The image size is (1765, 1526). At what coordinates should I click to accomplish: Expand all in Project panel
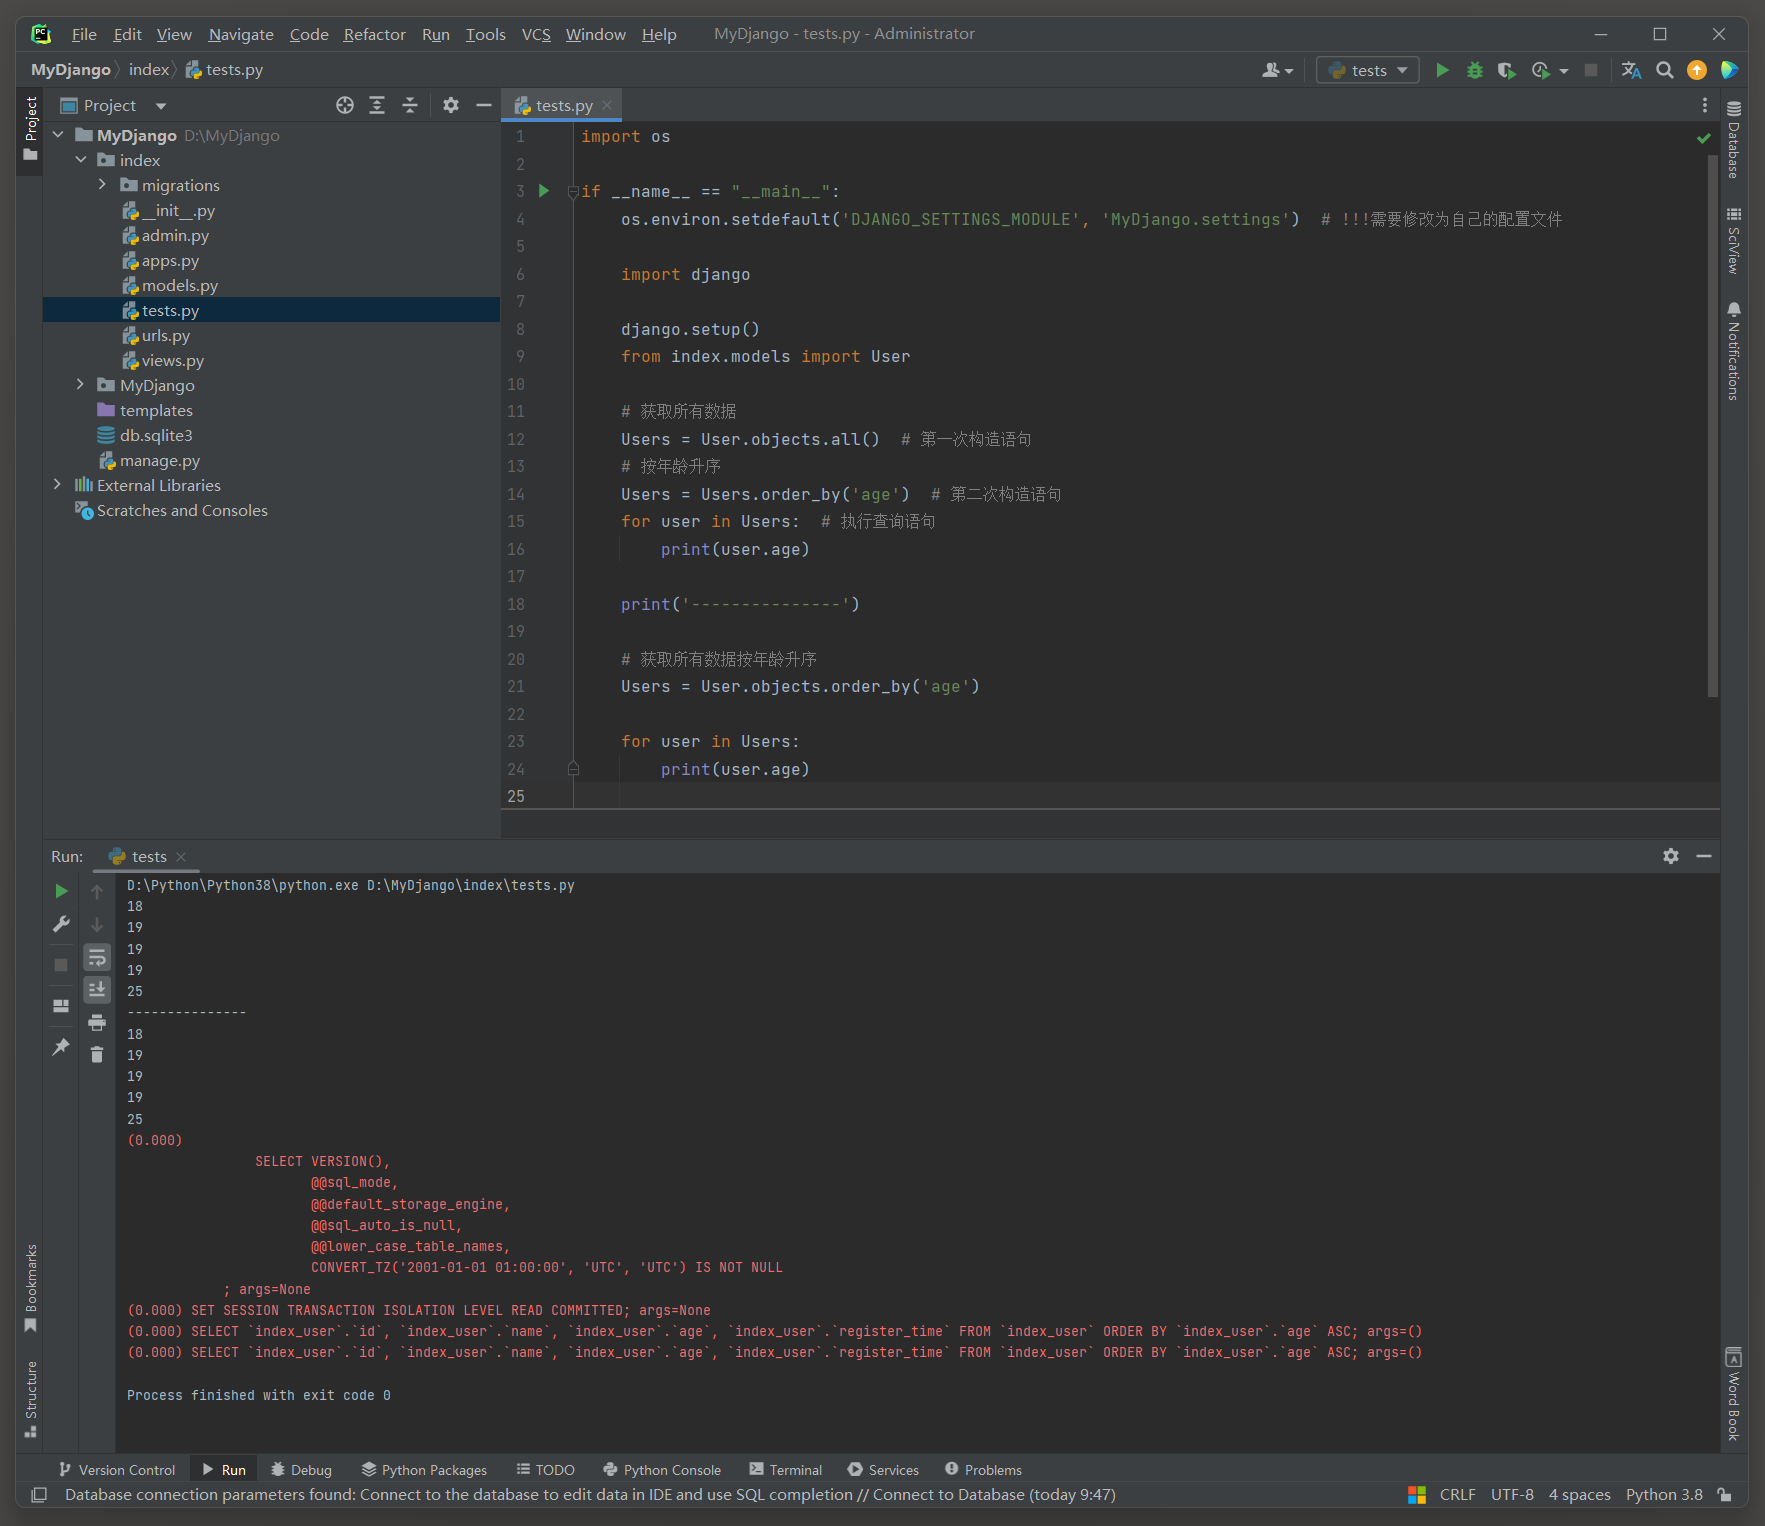tap(377, 105)
